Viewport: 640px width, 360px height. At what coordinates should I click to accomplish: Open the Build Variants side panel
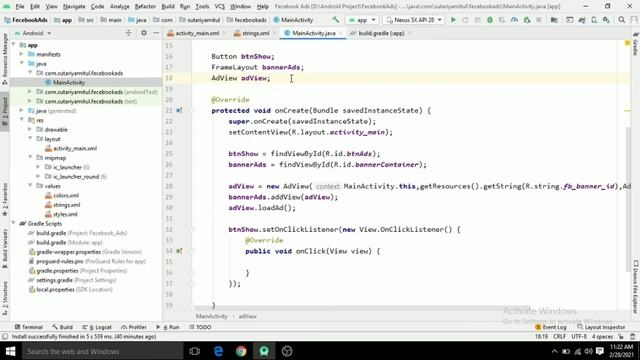[5, 248]
